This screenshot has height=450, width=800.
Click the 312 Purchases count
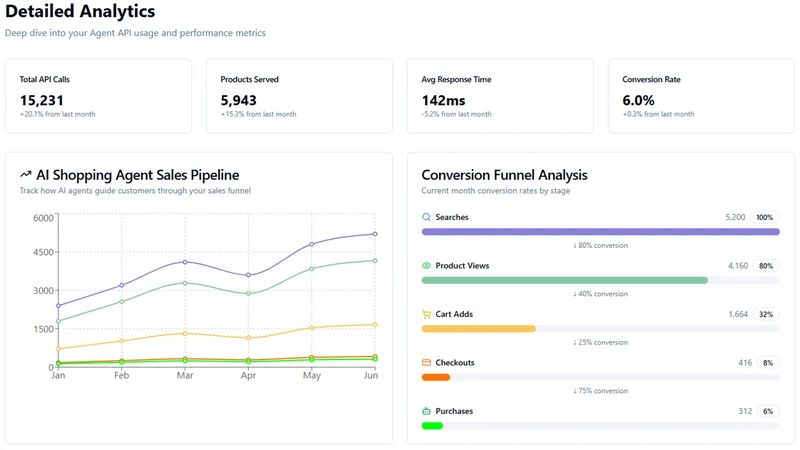pyautogui.click(x=745, y=411)
